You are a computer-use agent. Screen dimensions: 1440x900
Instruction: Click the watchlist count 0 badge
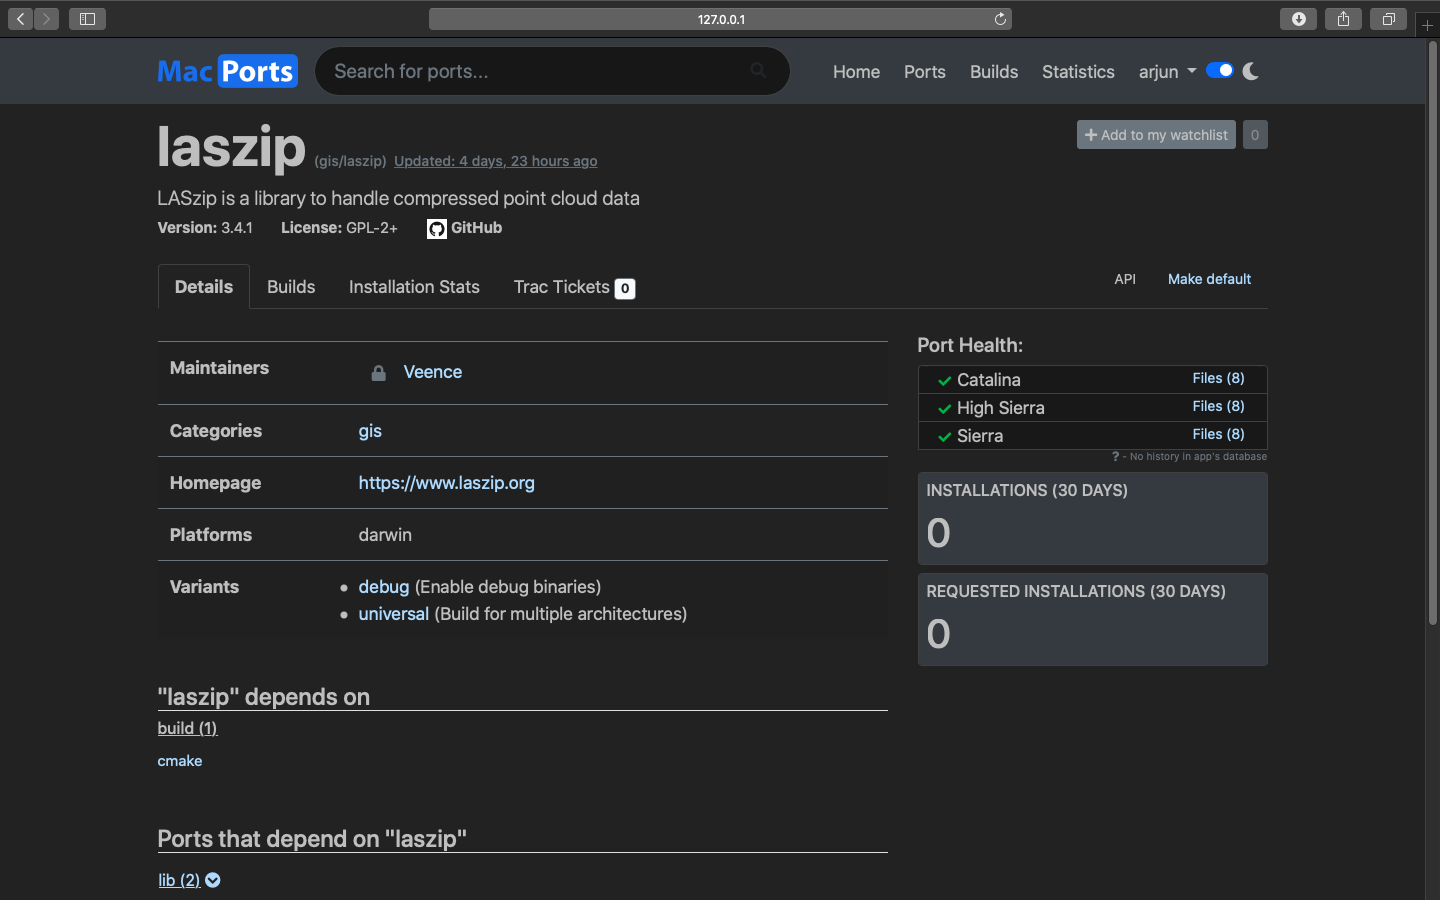coord(1255,135)
